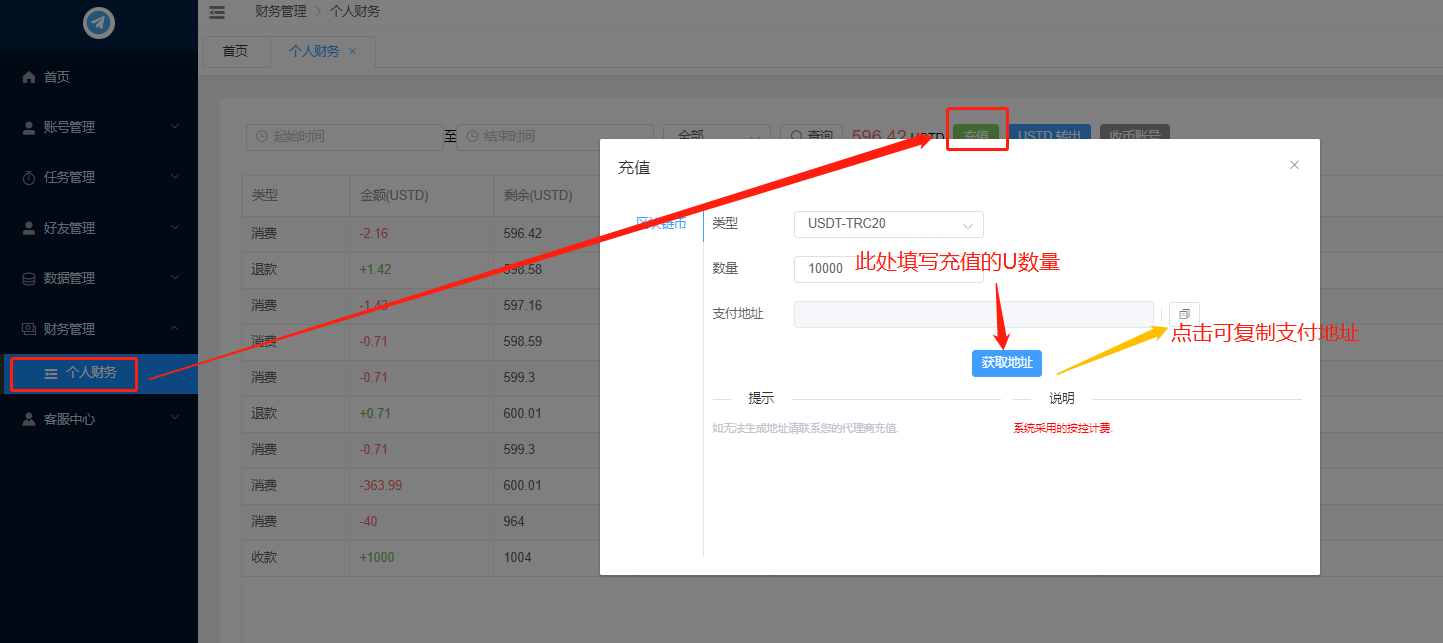Viewport: 1443px width, 643px height.
Task: Expand 账号管理 in the sidebar
Action: tap(98, 127)
